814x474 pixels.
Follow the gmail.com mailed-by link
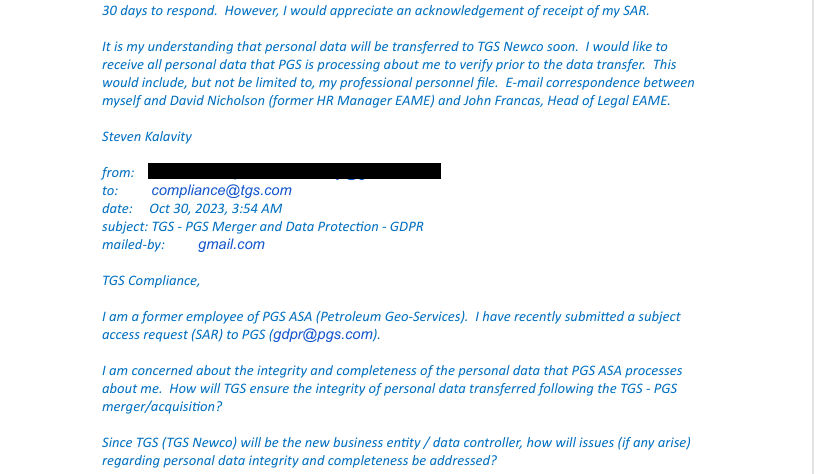pyautogui.click(x=232, y=245)
